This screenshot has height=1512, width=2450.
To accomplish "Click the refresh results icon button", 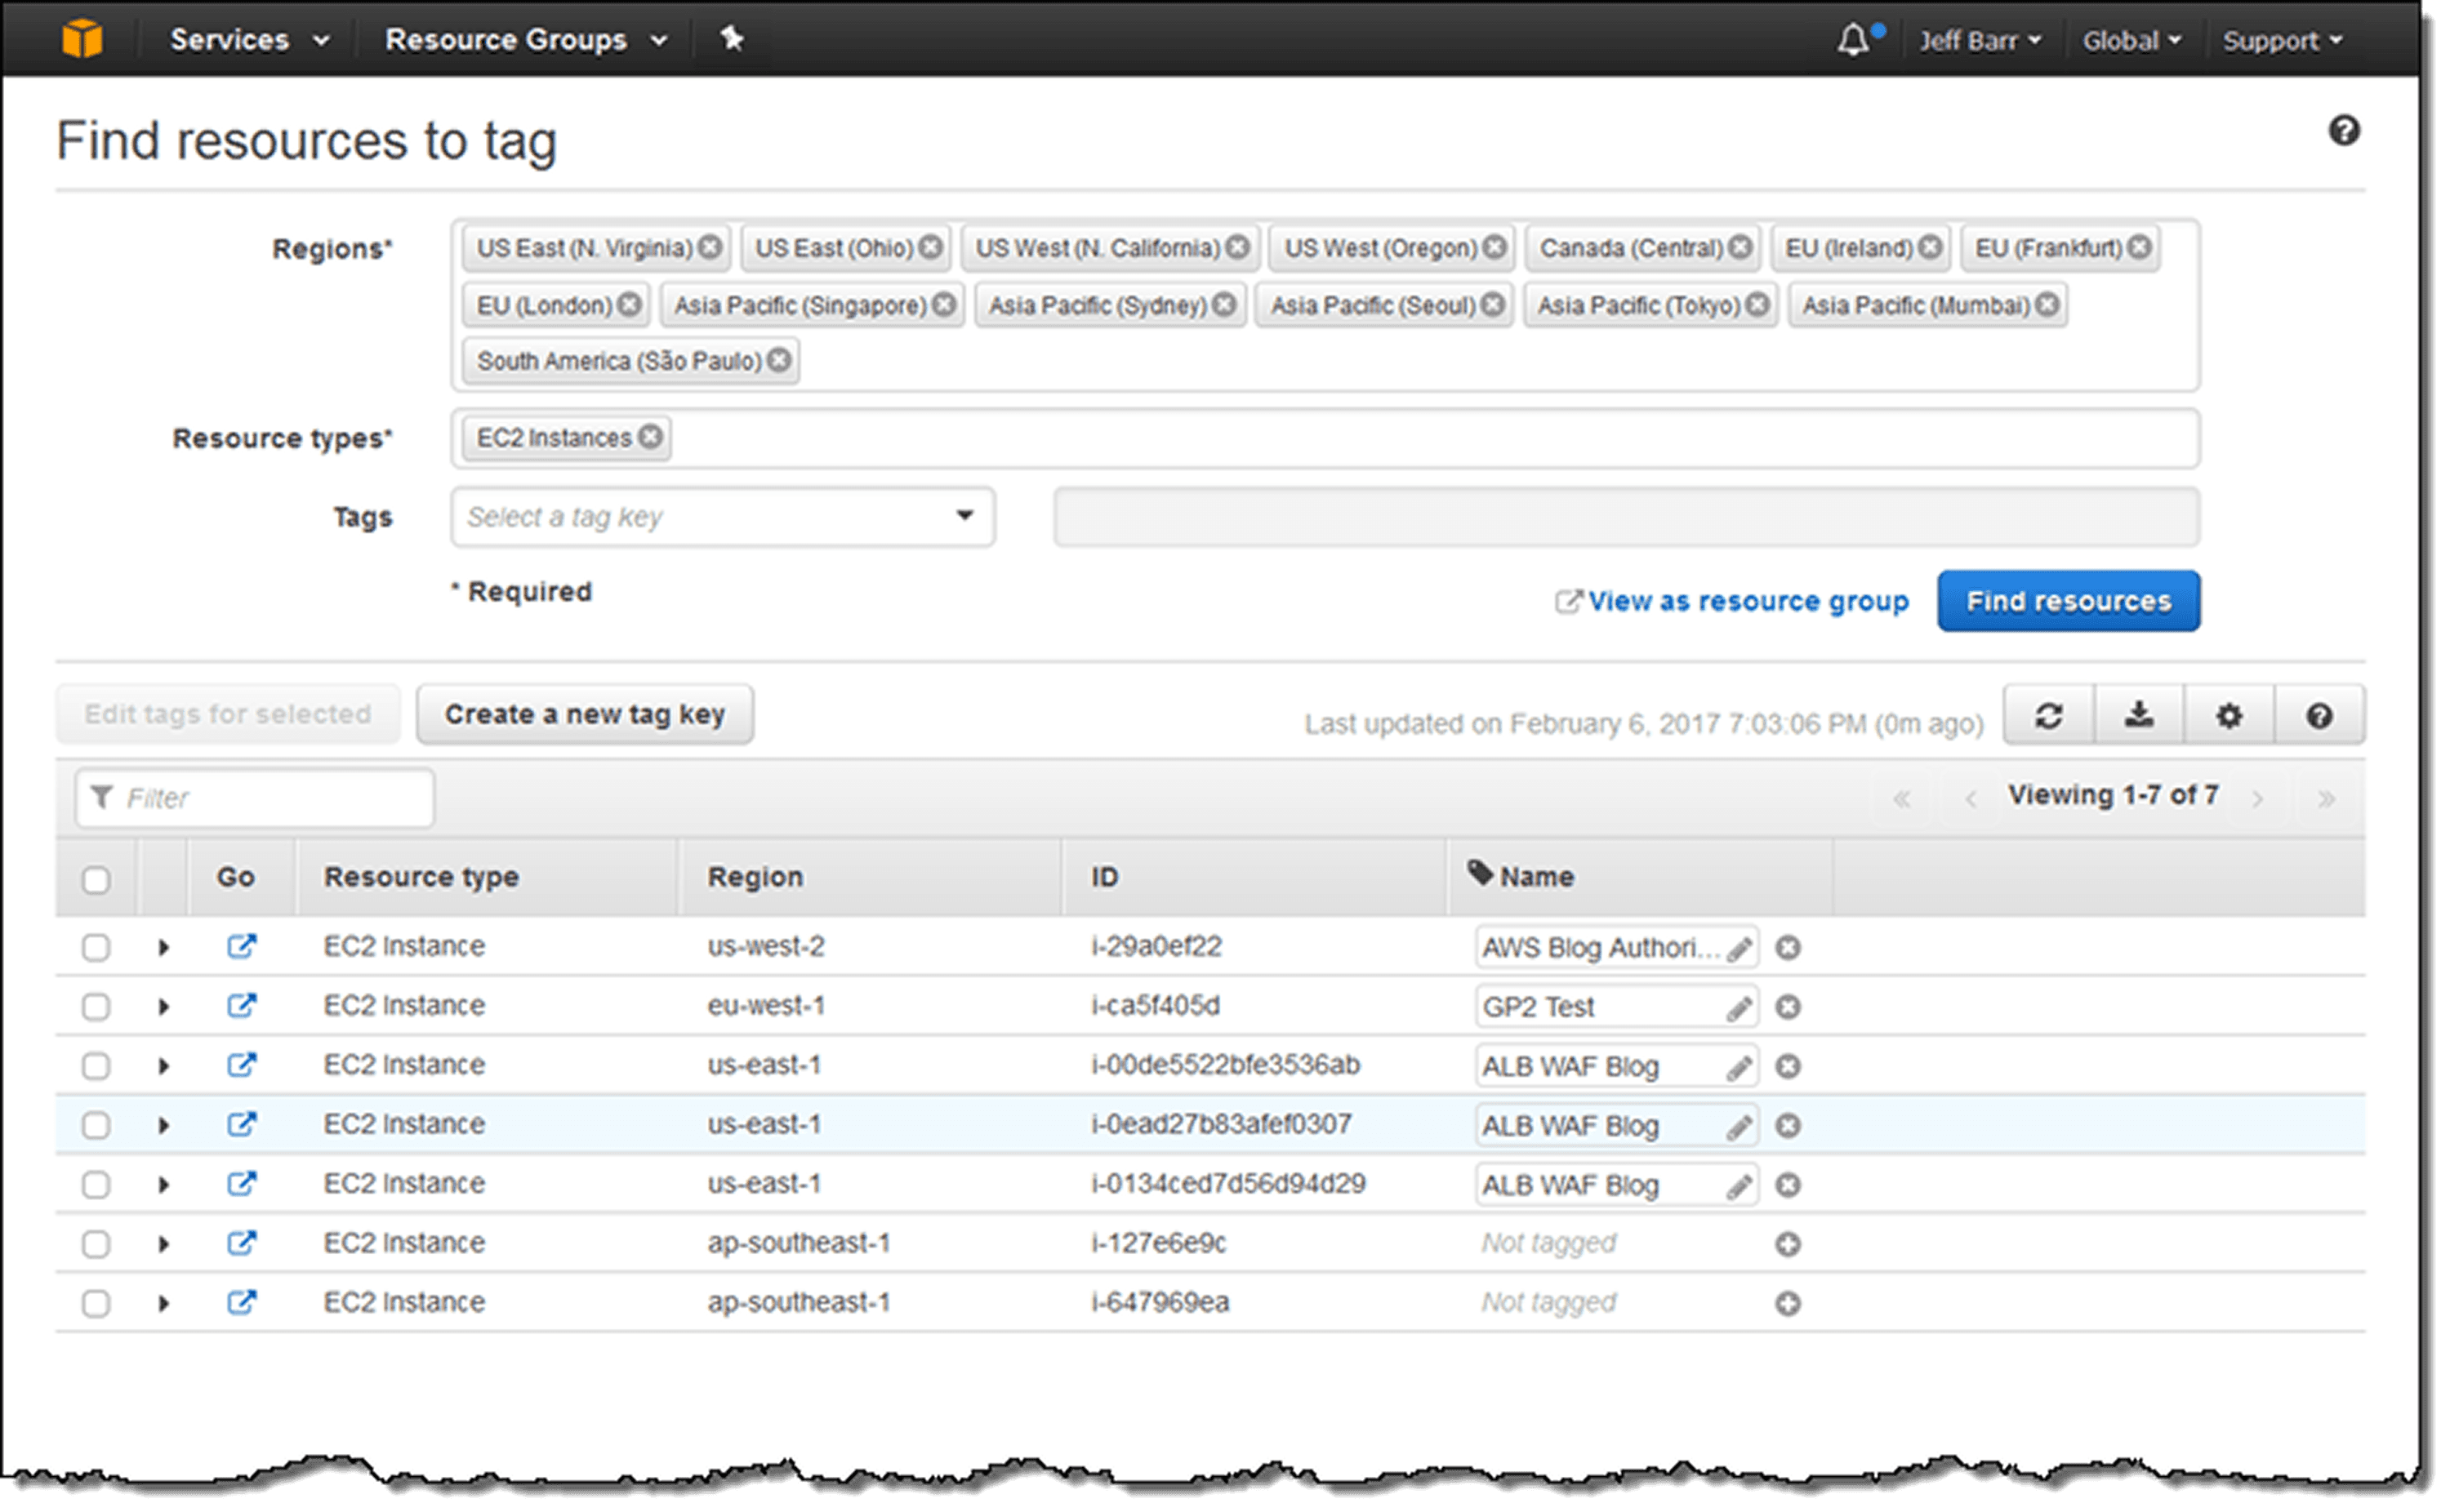I will pyautogui.click(x=2048, y=715).
